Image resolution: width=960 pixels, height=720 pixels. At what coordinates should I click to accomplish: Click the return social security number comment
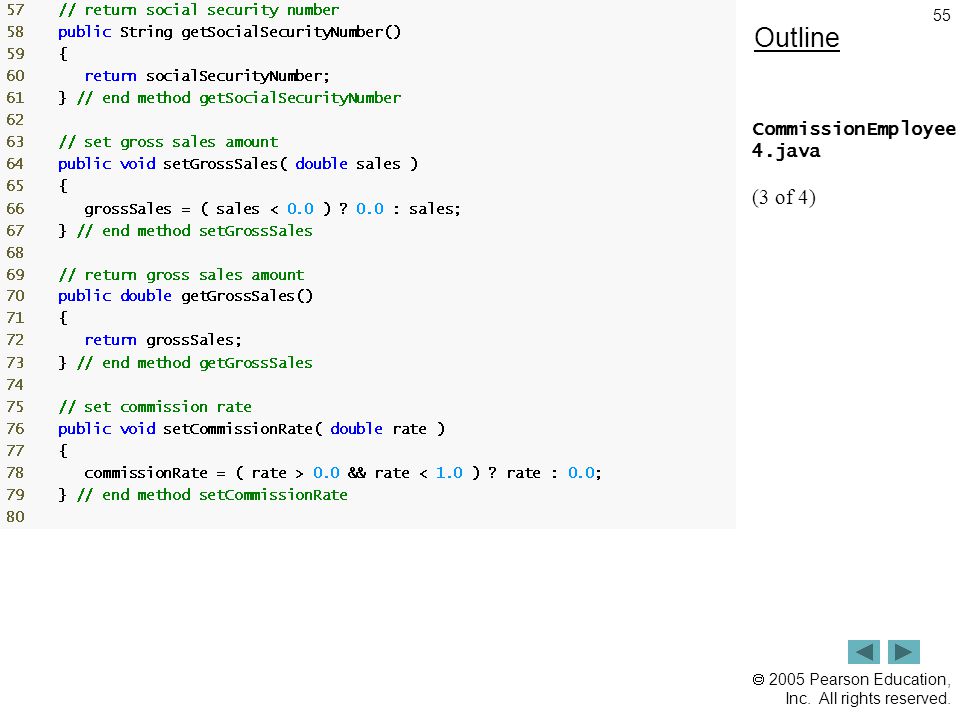point(199,10)
